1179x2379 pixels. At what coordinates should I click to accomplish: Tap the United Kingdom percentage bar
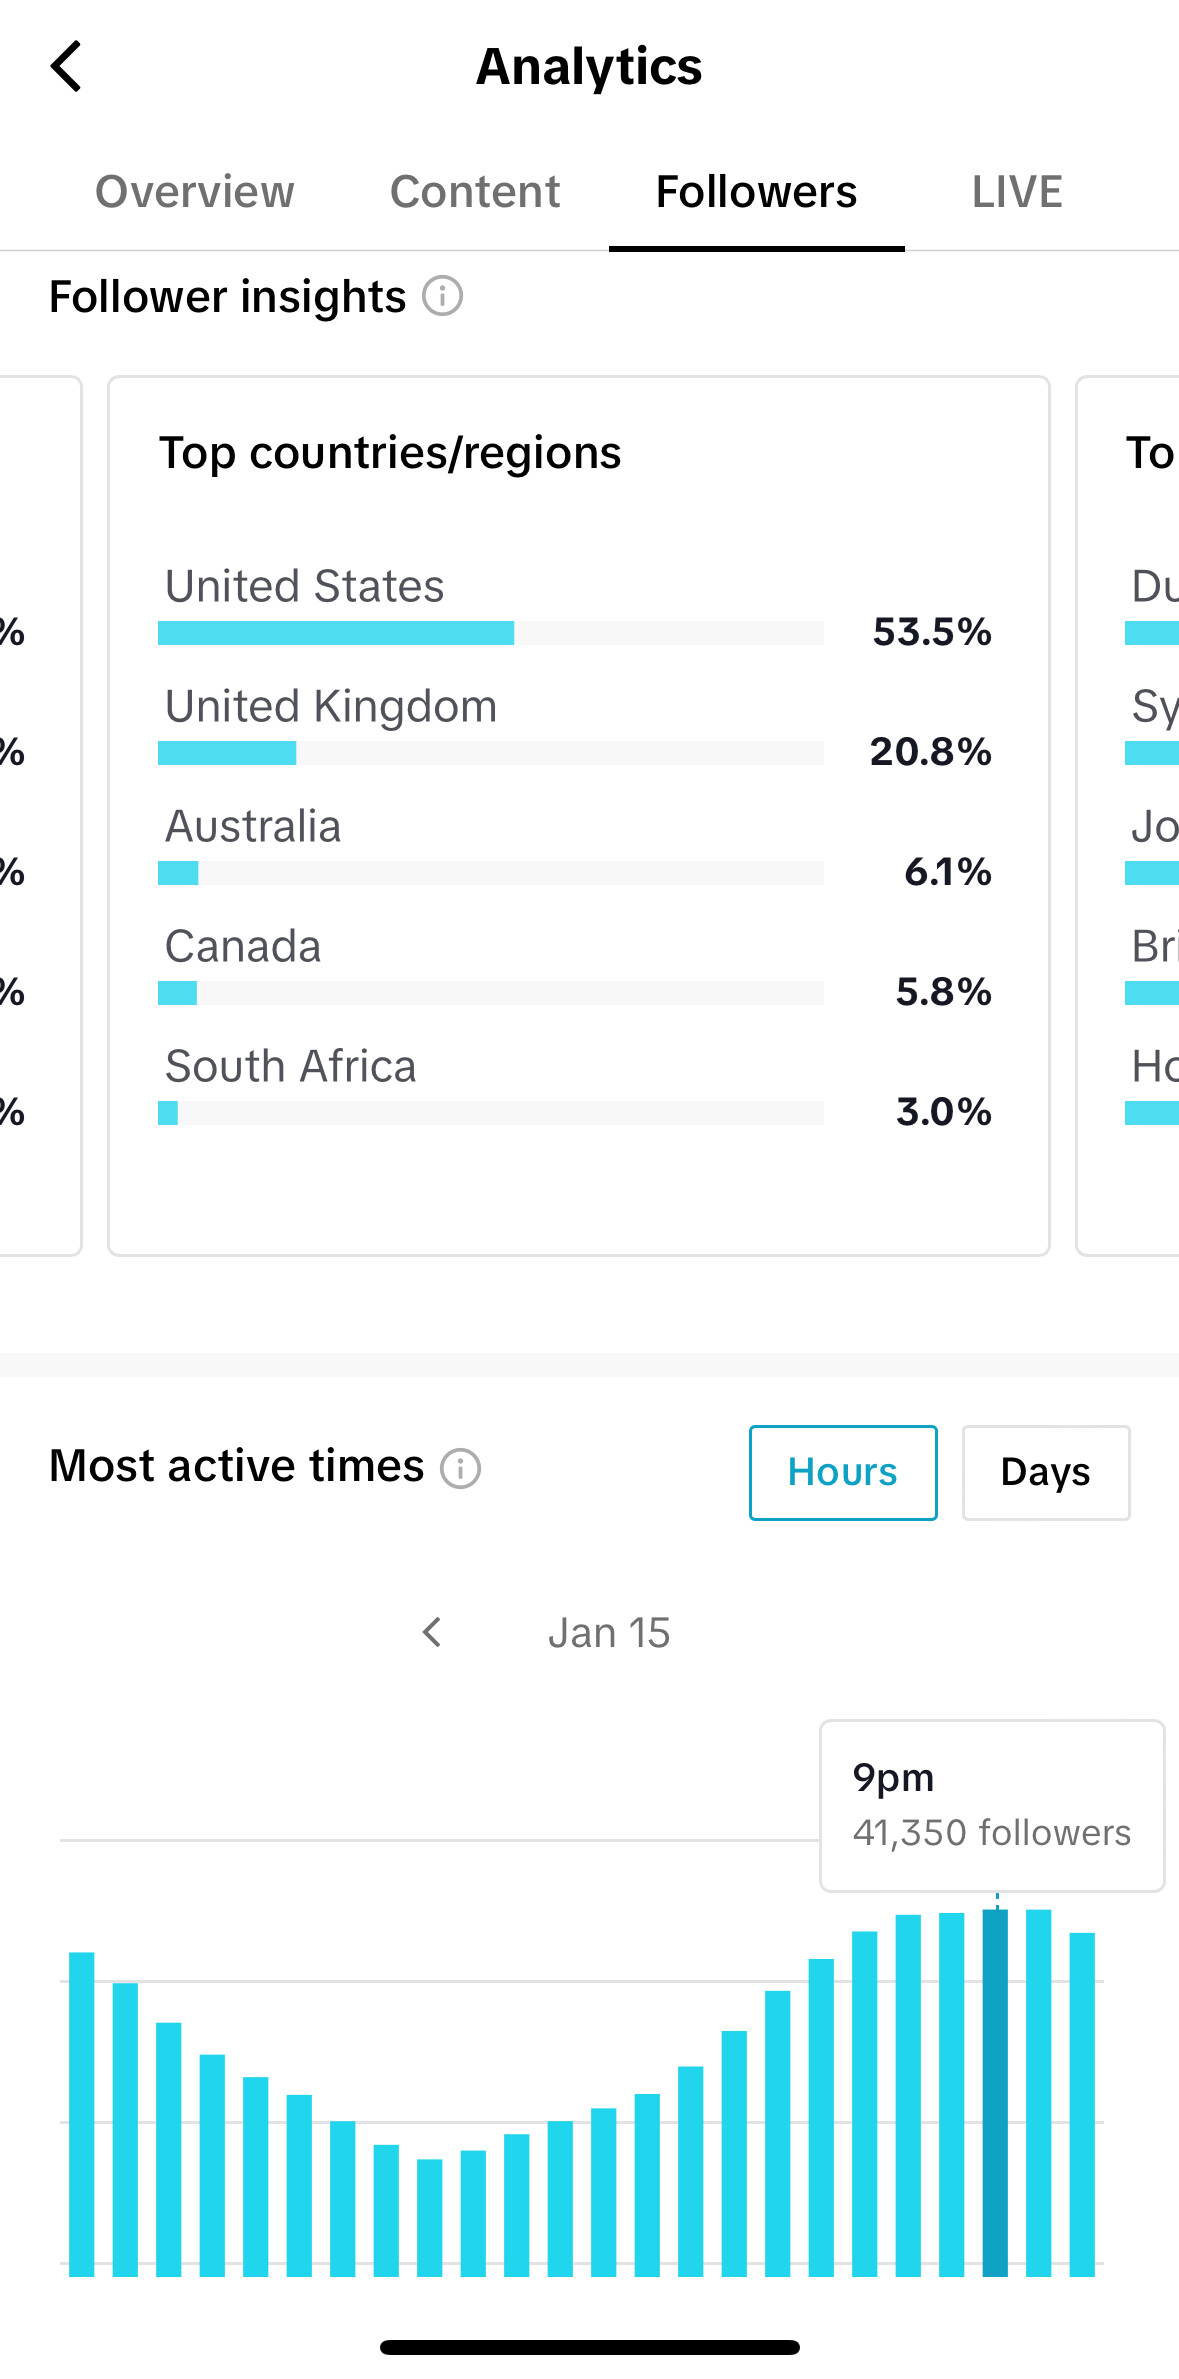(x=490, y=753)
